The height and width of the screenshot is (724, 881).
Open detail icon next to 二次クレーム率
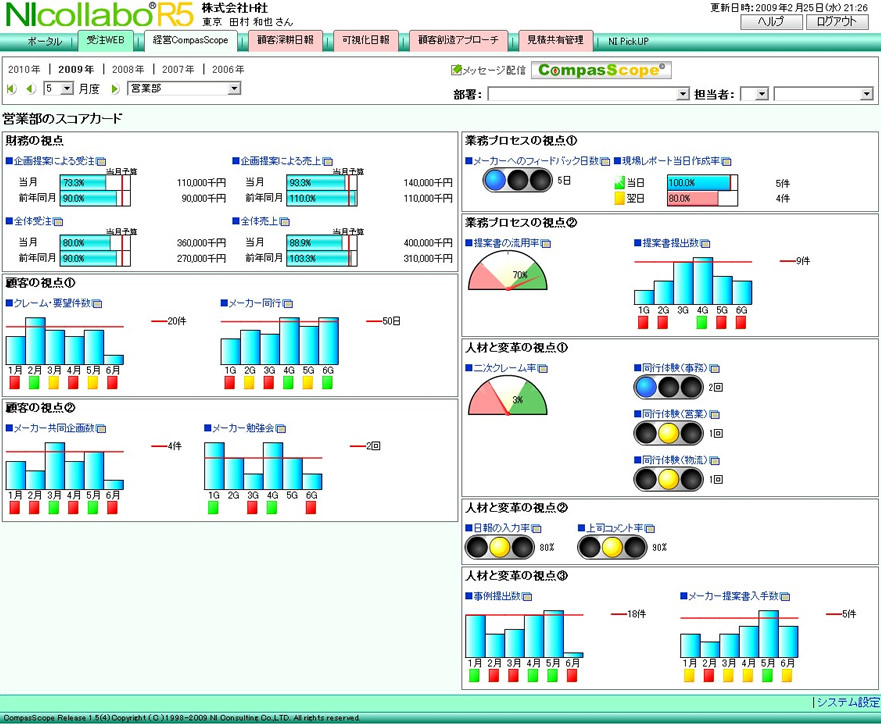(x=545, y=368)
